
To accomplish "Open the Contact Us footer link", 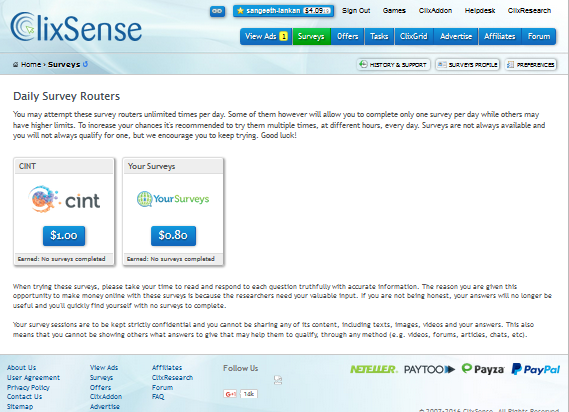I will pyautogui.click(x=24, y=397).
